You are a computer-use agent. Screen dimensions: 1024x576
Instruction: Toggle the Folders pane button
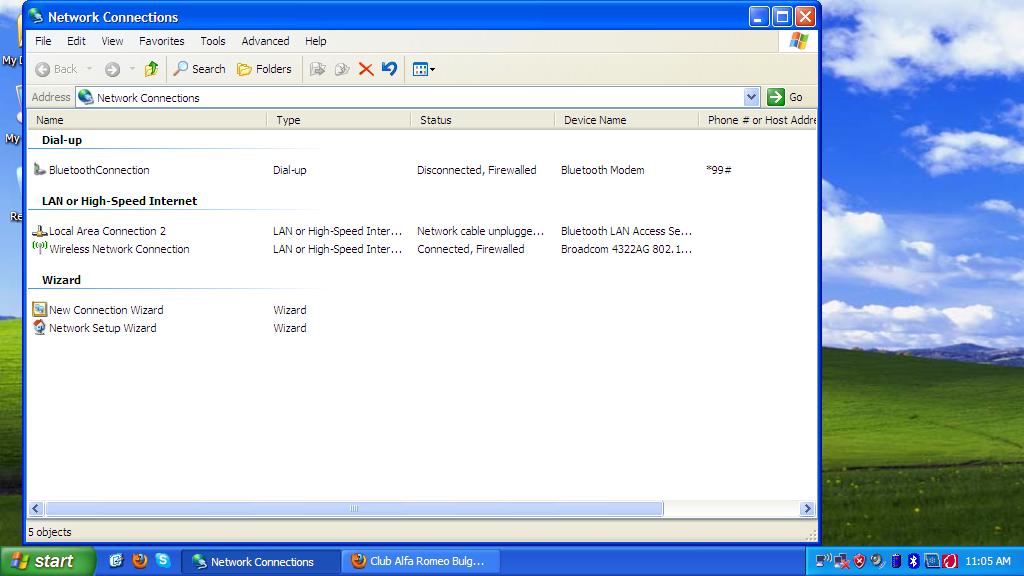tap(264, 69)
